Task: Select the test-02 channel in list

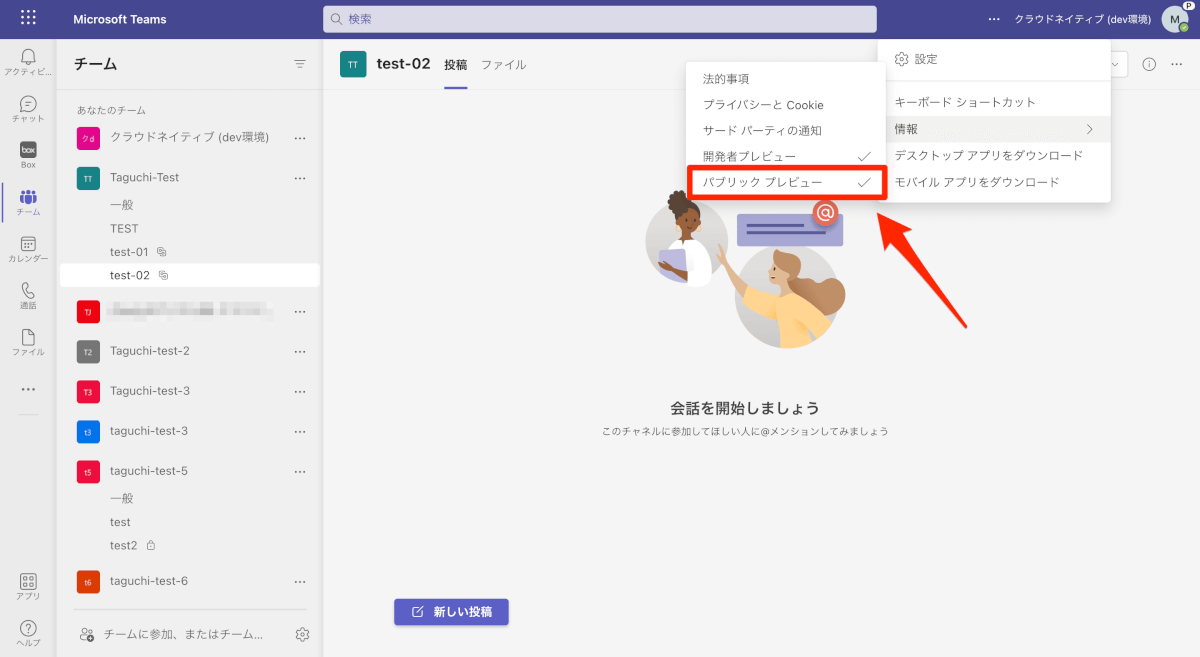Action: (189, 275)
